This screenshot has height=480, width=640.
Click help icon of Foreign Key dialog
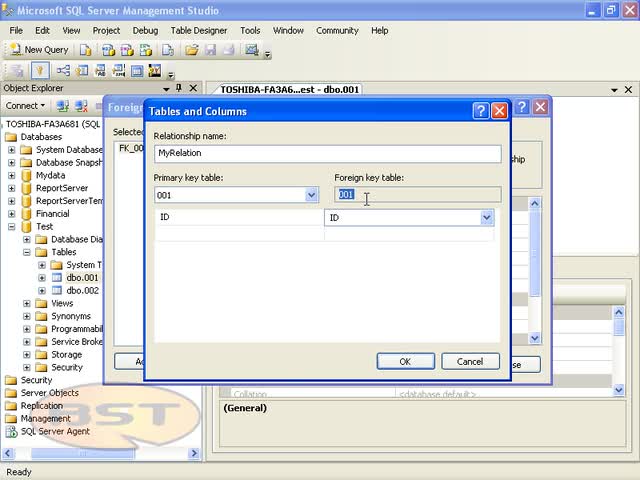[x=522, y=107]
